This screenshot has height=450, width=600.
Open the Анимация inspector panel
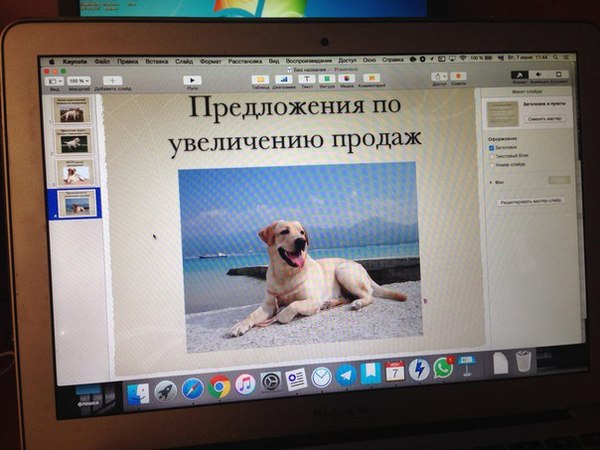point(541,75)
